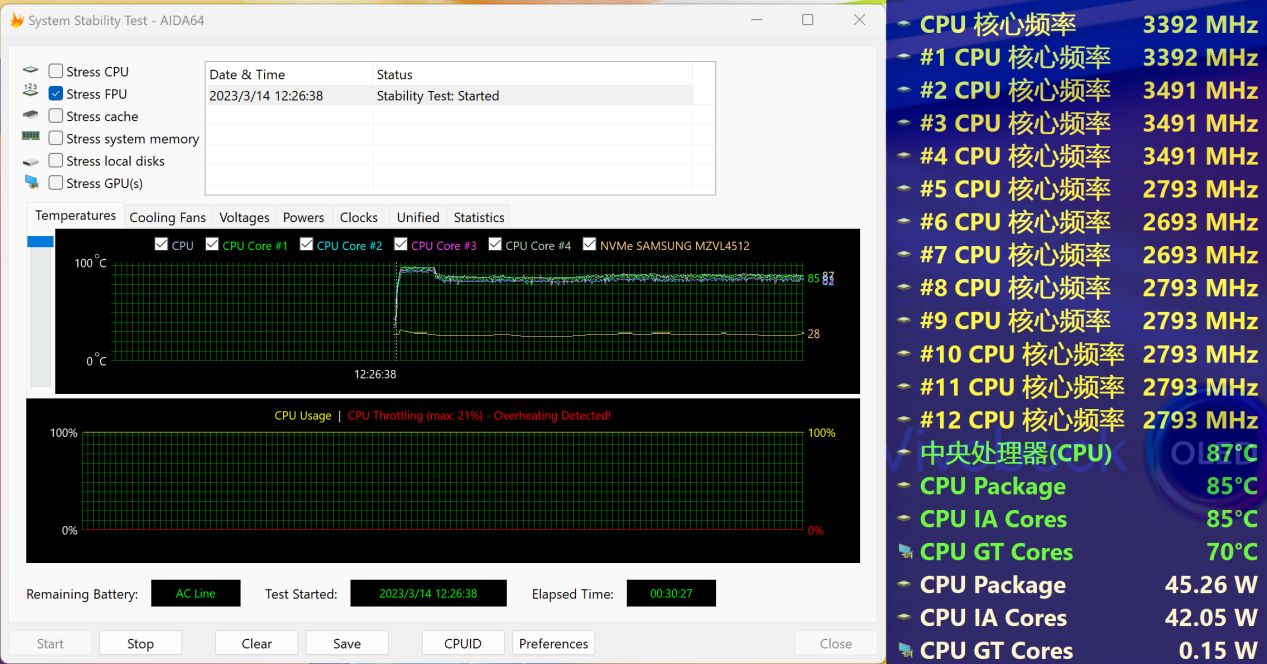Click the RAM module icon beside Stress system memory

pos(31,138)
